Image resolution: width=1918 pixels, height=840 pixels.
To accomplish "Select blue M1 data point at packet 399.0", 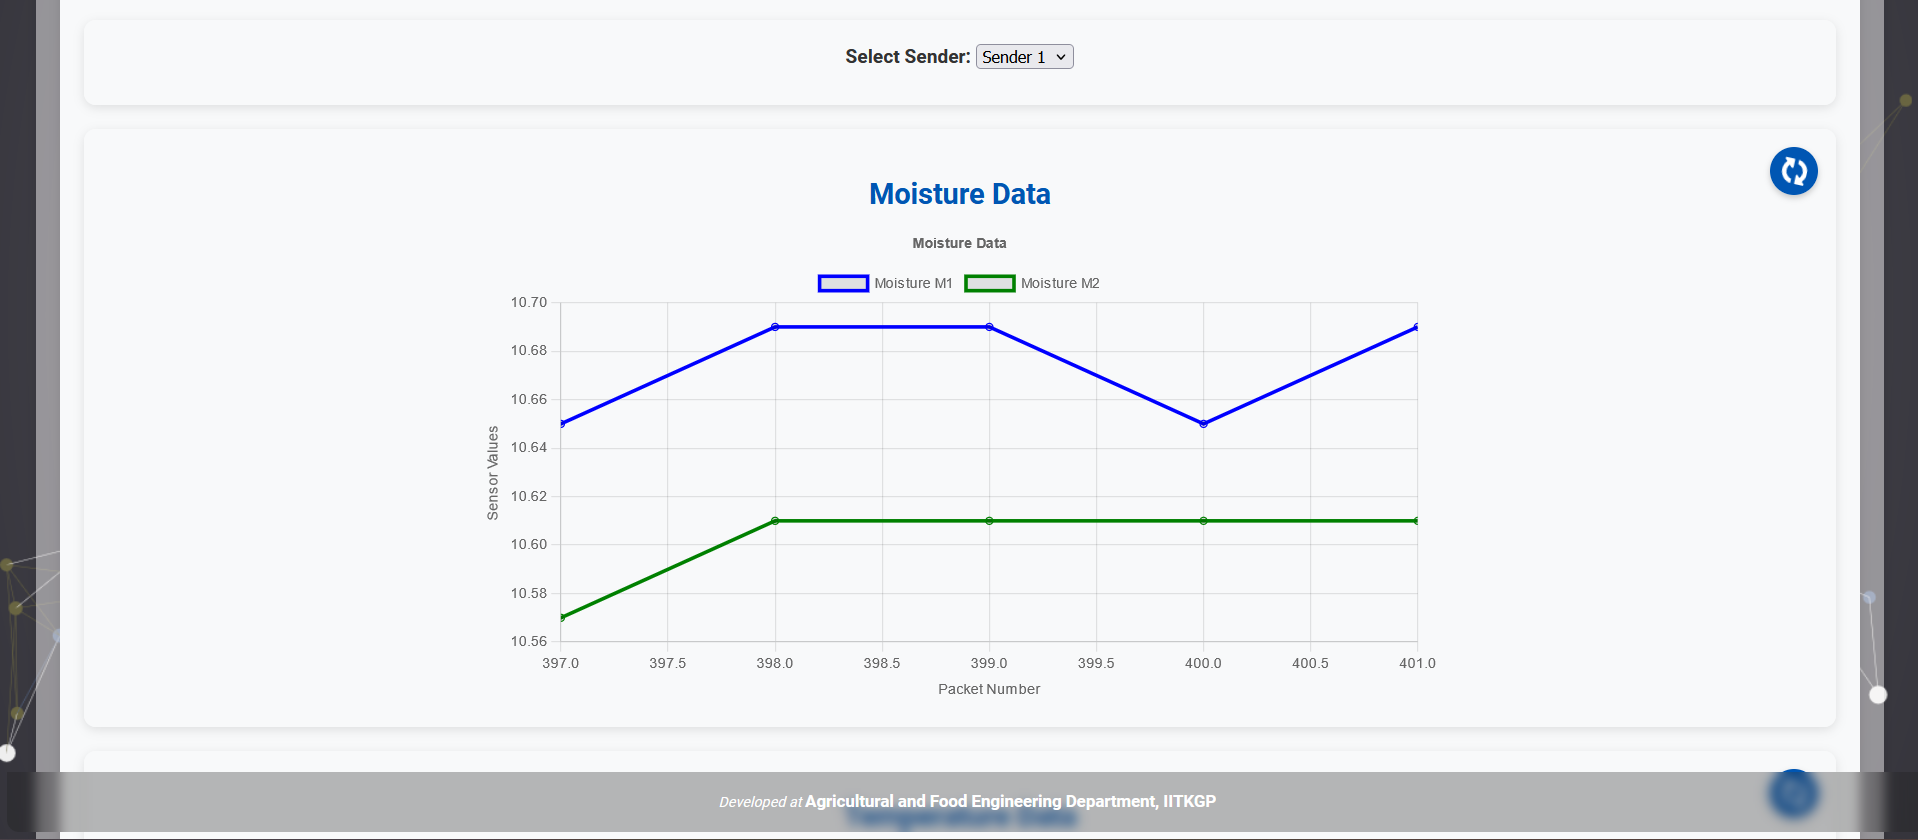I will point(989,327).
